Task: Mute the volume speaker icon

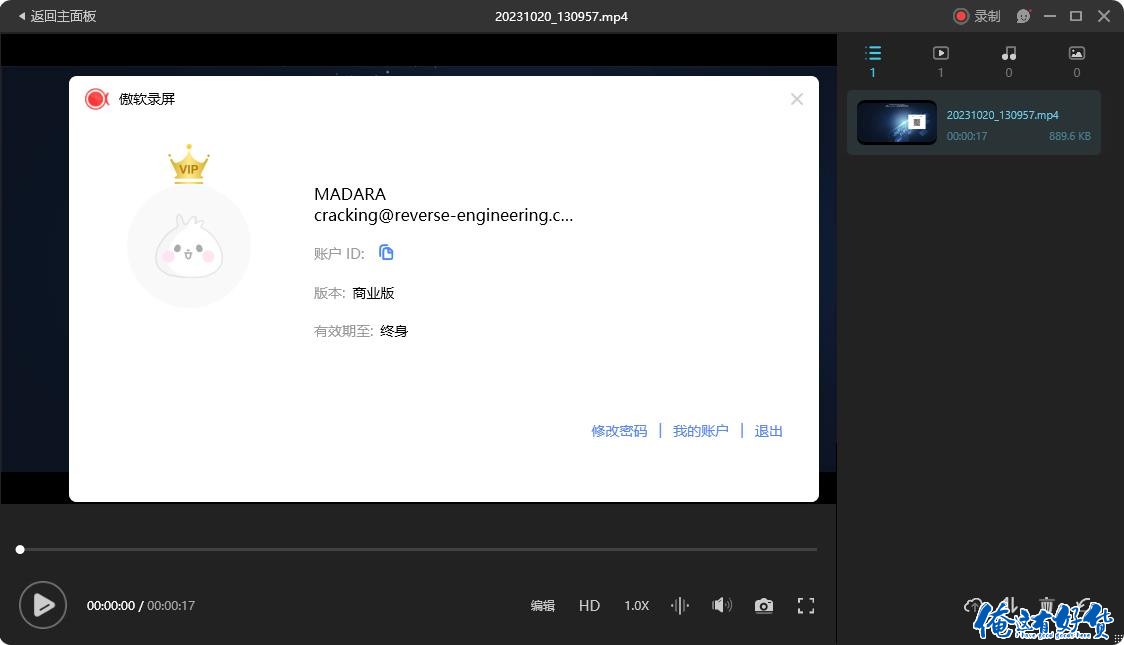Action: coord(722,606)
